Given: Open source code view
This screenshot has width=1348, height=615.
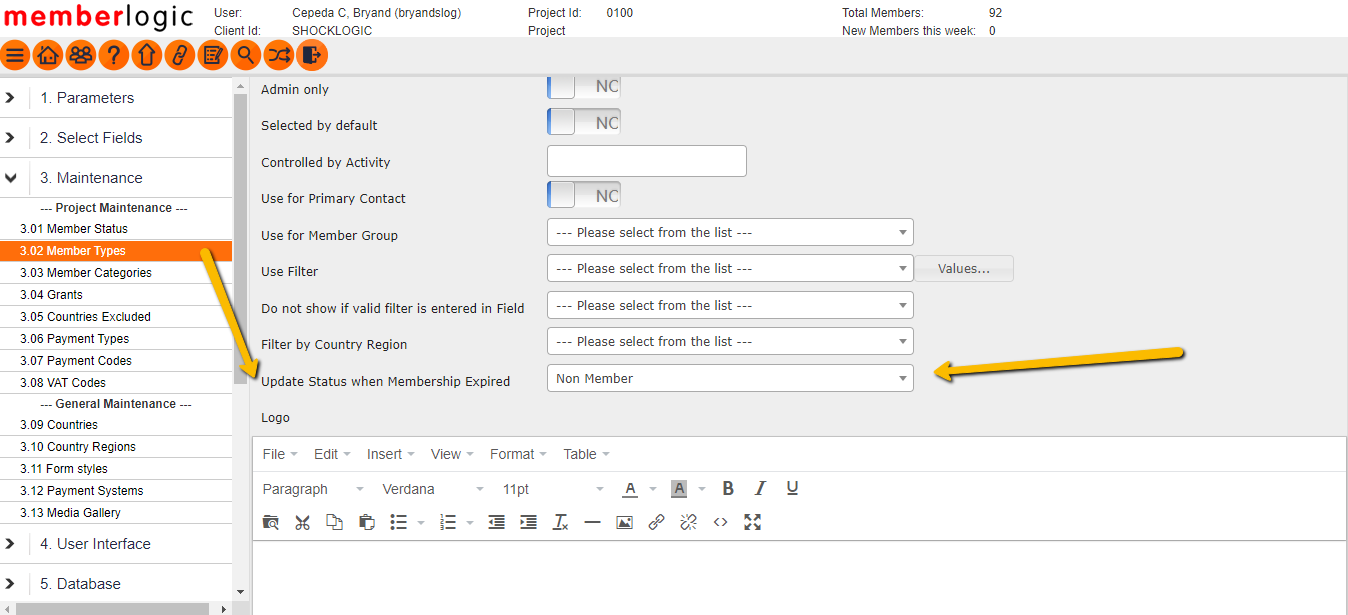Looking at the screenshot, I should (720, 522).
